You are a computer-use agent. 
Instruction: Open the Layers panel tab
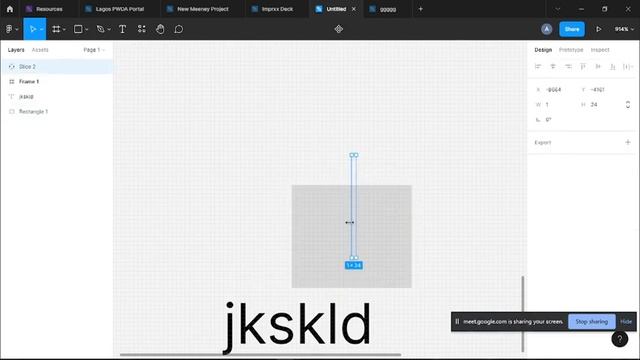pos(16,50)
